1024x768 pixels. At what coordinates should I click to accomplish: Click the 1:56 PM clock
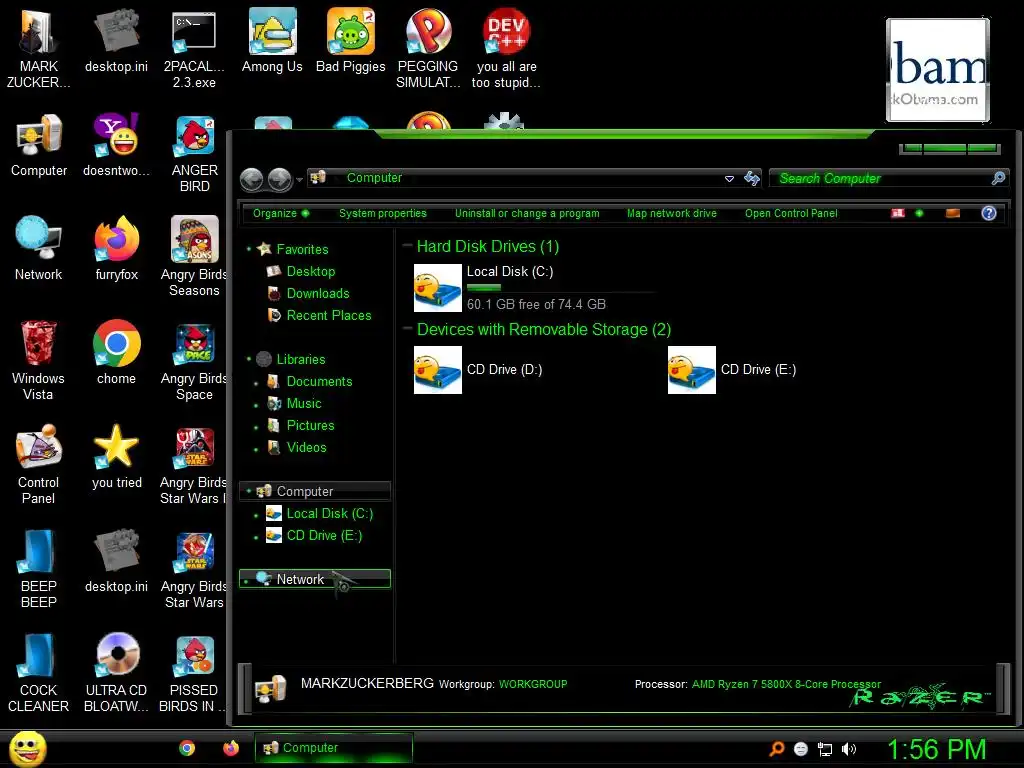936,749
